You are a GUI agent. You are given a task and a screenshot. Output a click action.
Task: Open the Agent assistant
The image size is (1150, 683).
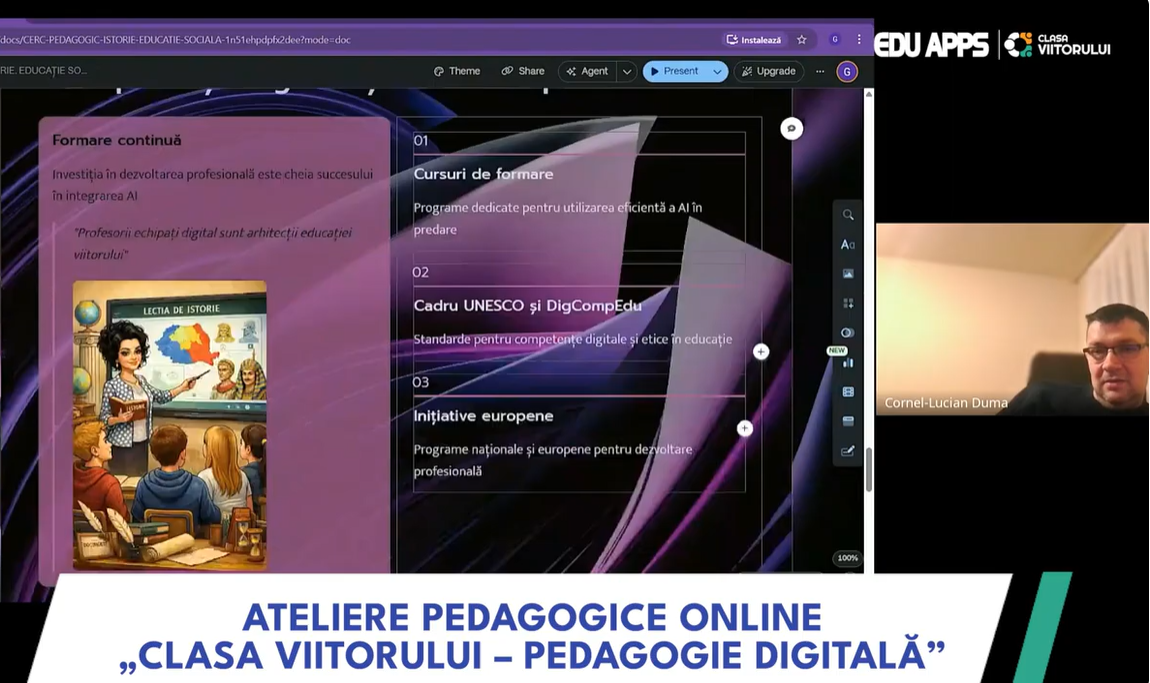coord(587,71)
